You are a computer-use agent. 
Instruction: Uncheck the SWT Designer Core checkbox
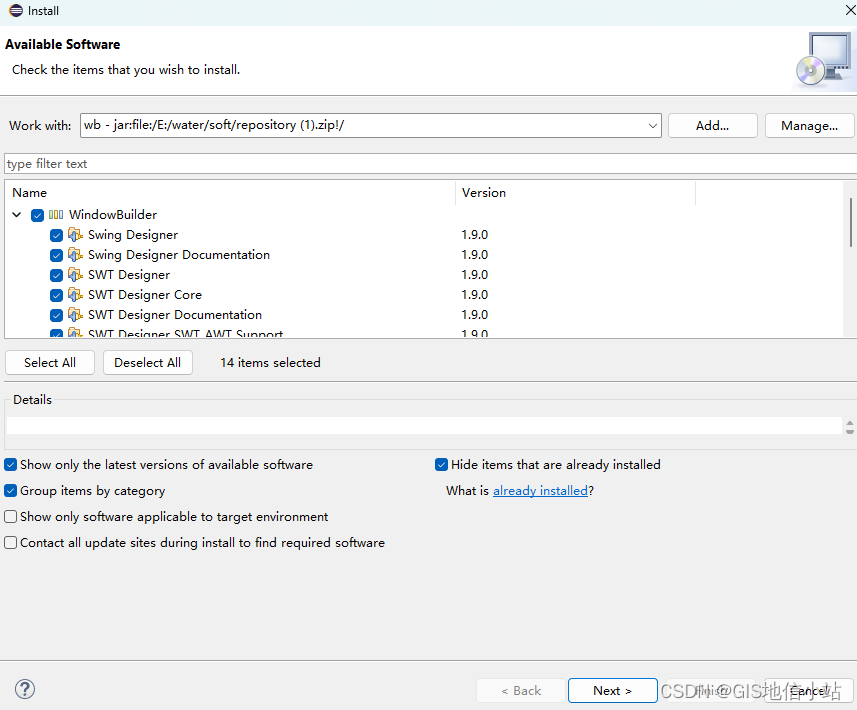(56, 296)
